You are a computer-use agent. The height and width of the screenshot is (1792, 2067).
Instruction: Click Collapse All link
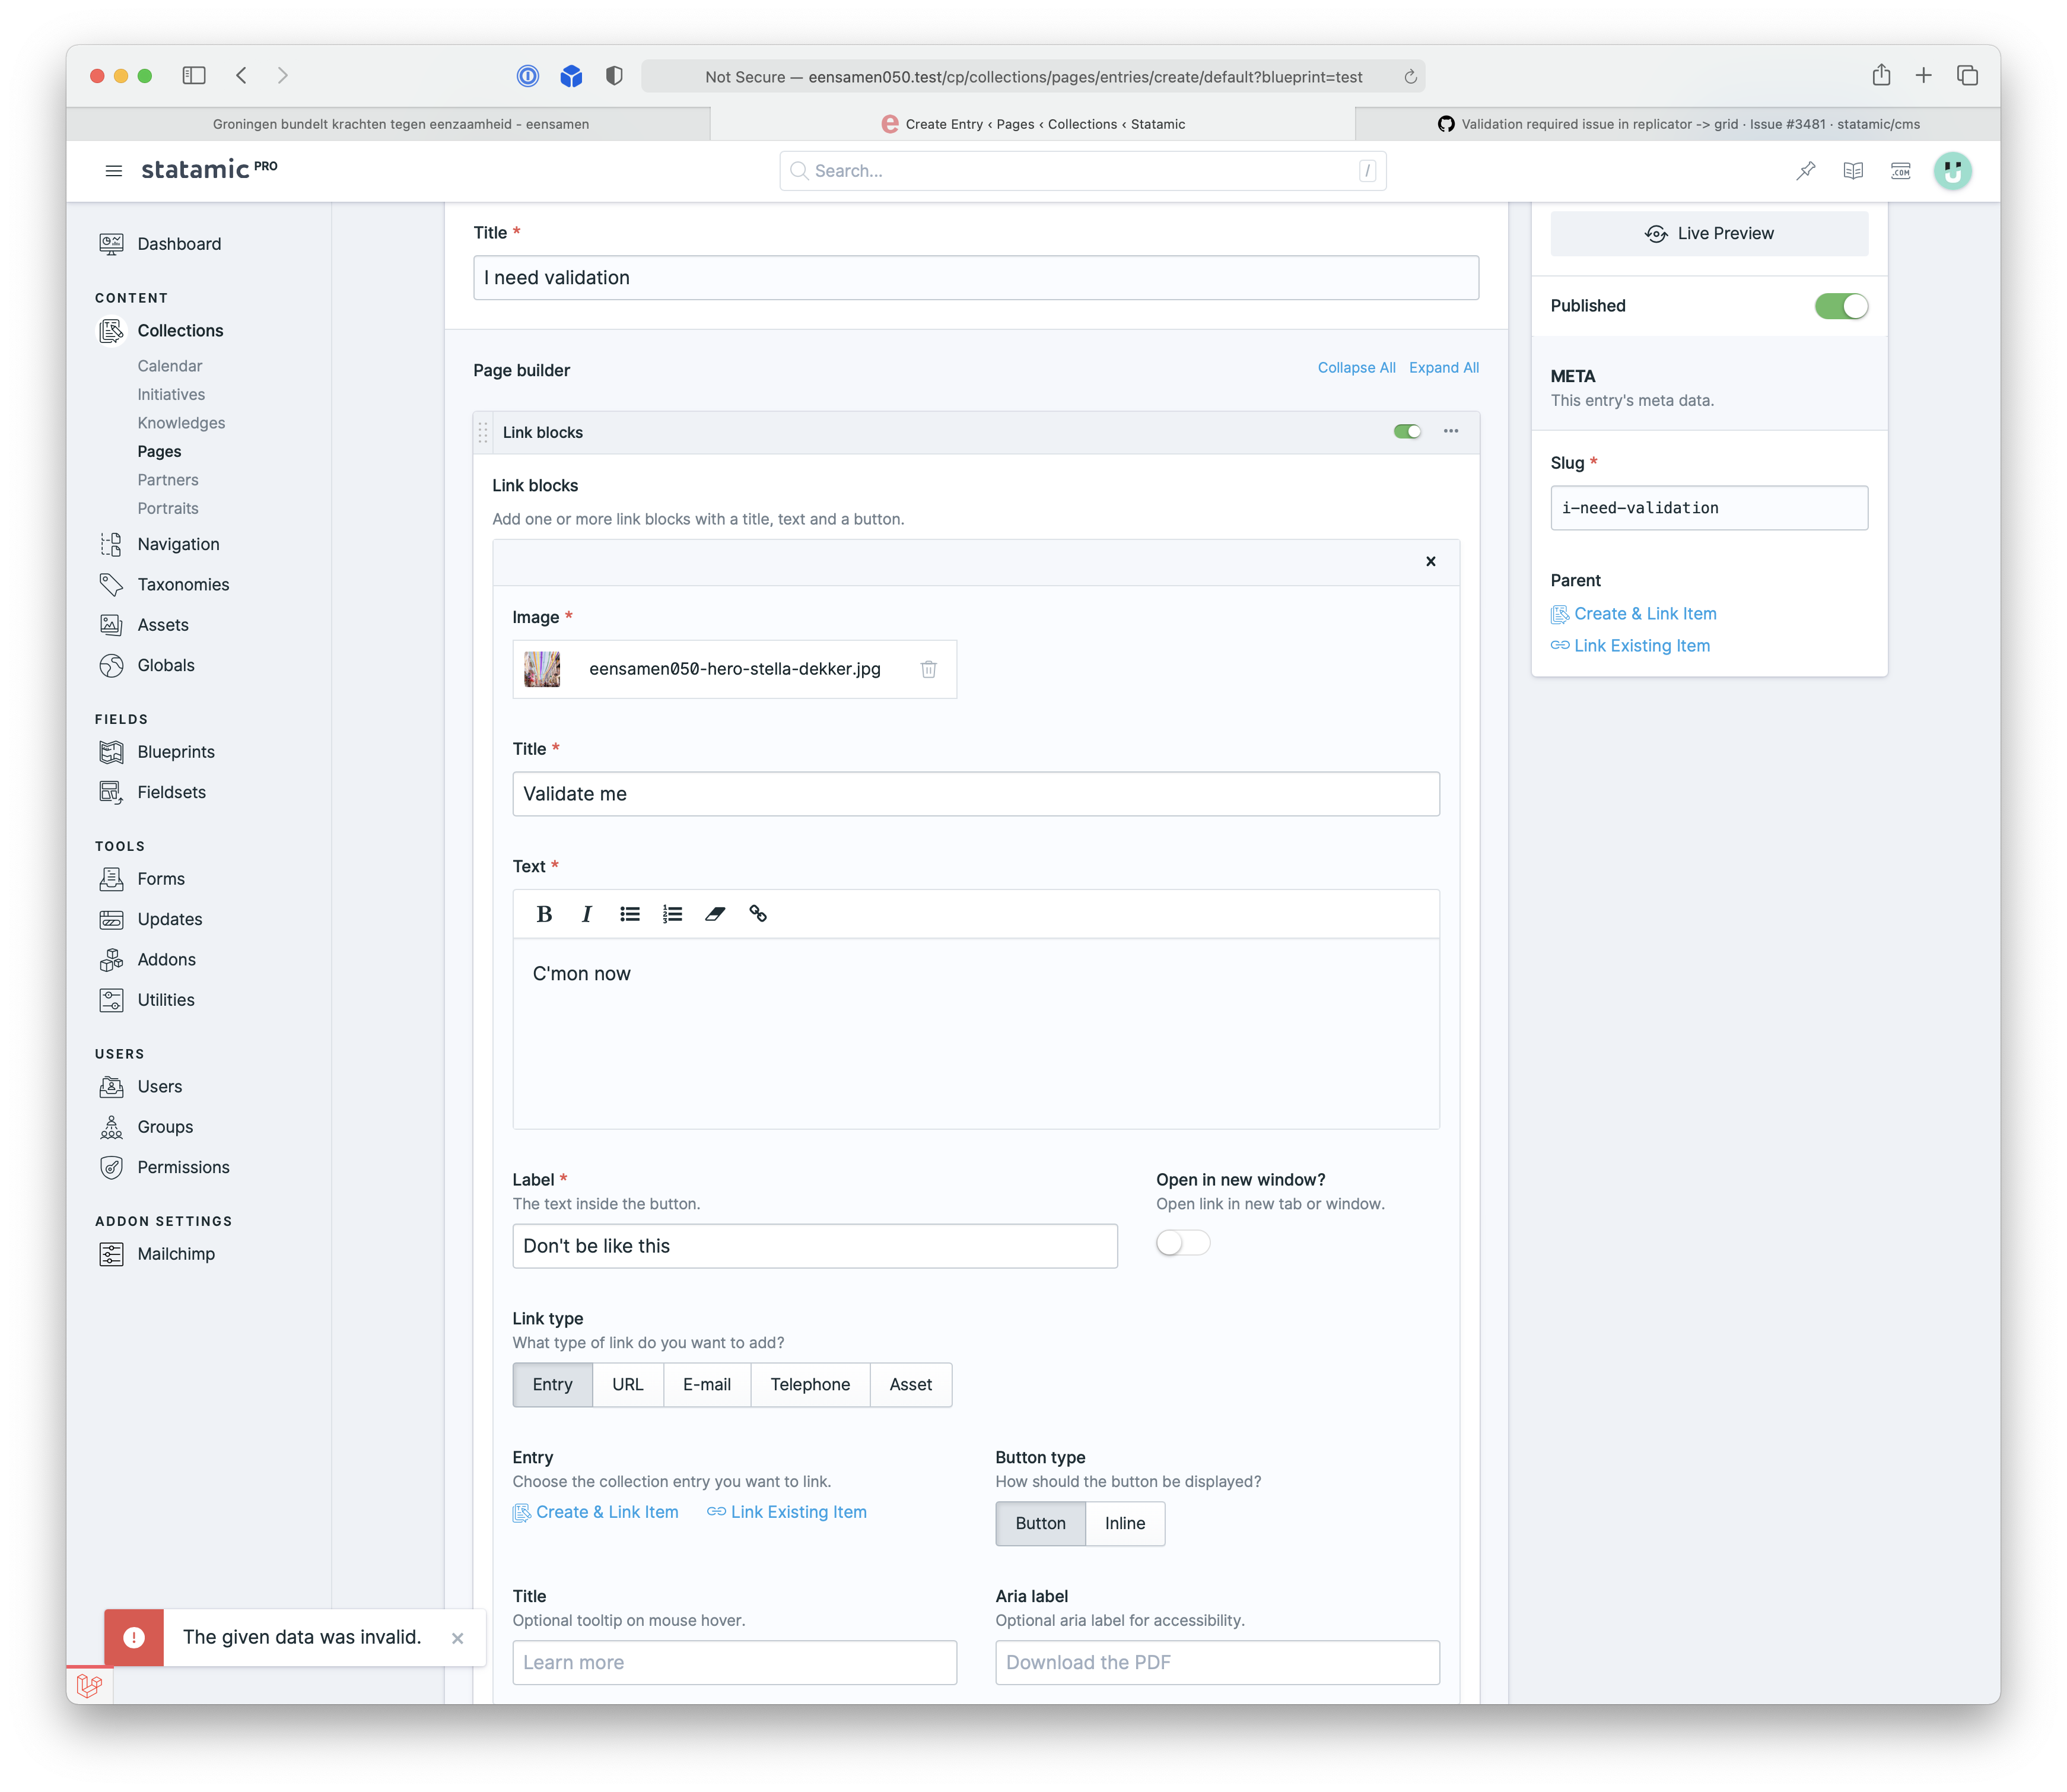[x=1356, y=368]
